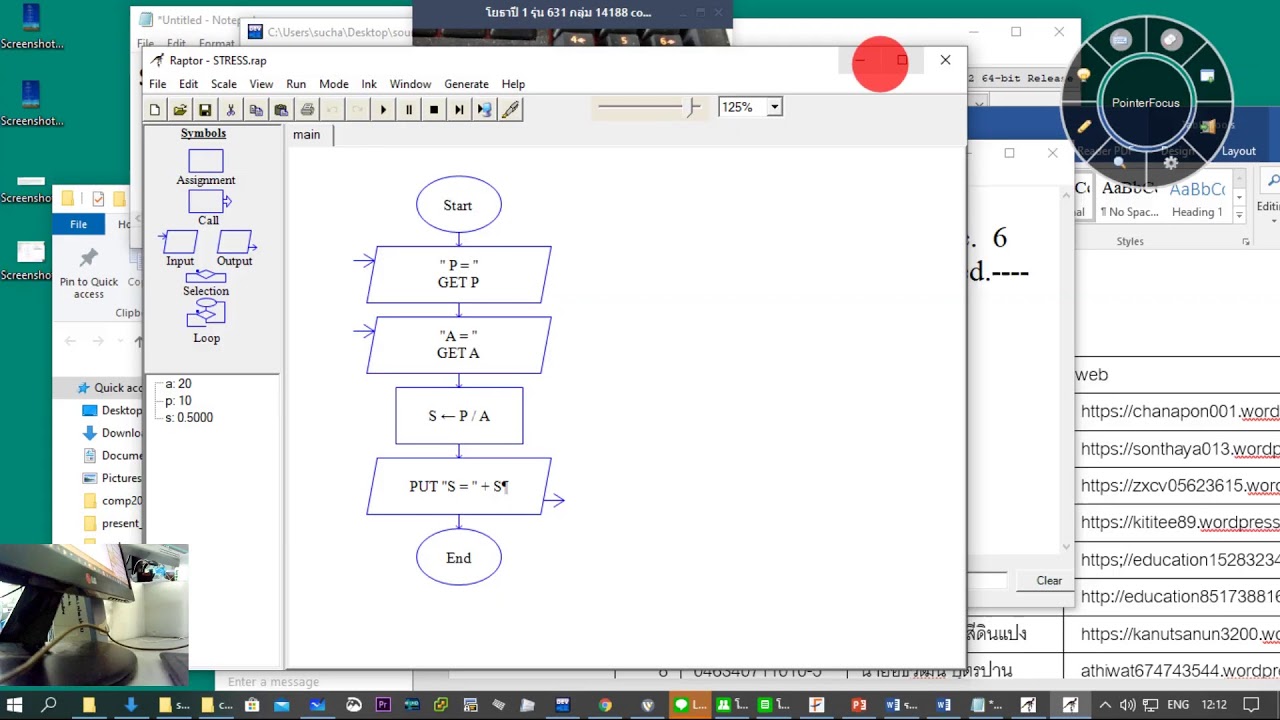Open the sonthaya013 wordpress link
The height and width of the screenshot is (720, 1280).
pos(1180,449)
